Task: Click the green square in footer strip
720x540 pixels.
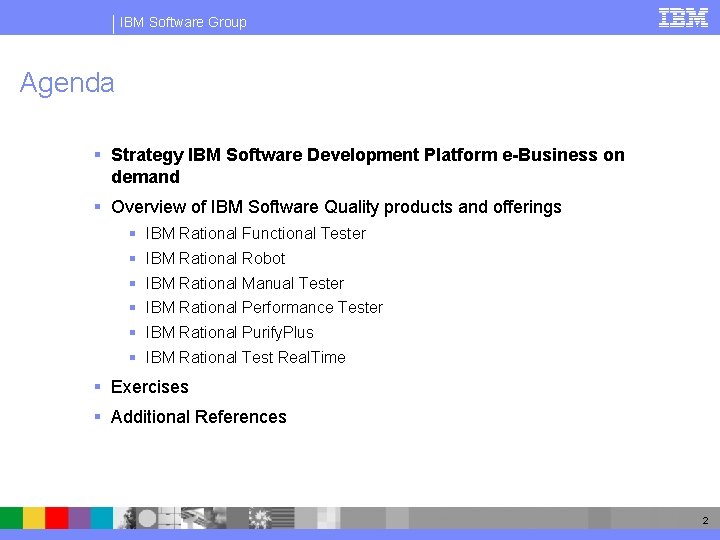Action: 11,518
